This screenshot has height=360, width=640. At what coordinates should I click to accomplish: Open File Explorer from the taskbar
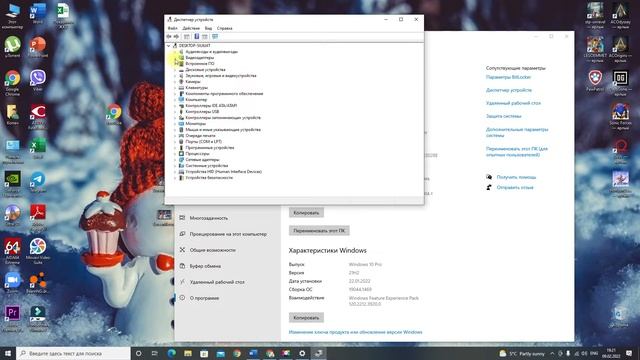tap(188, 353)
